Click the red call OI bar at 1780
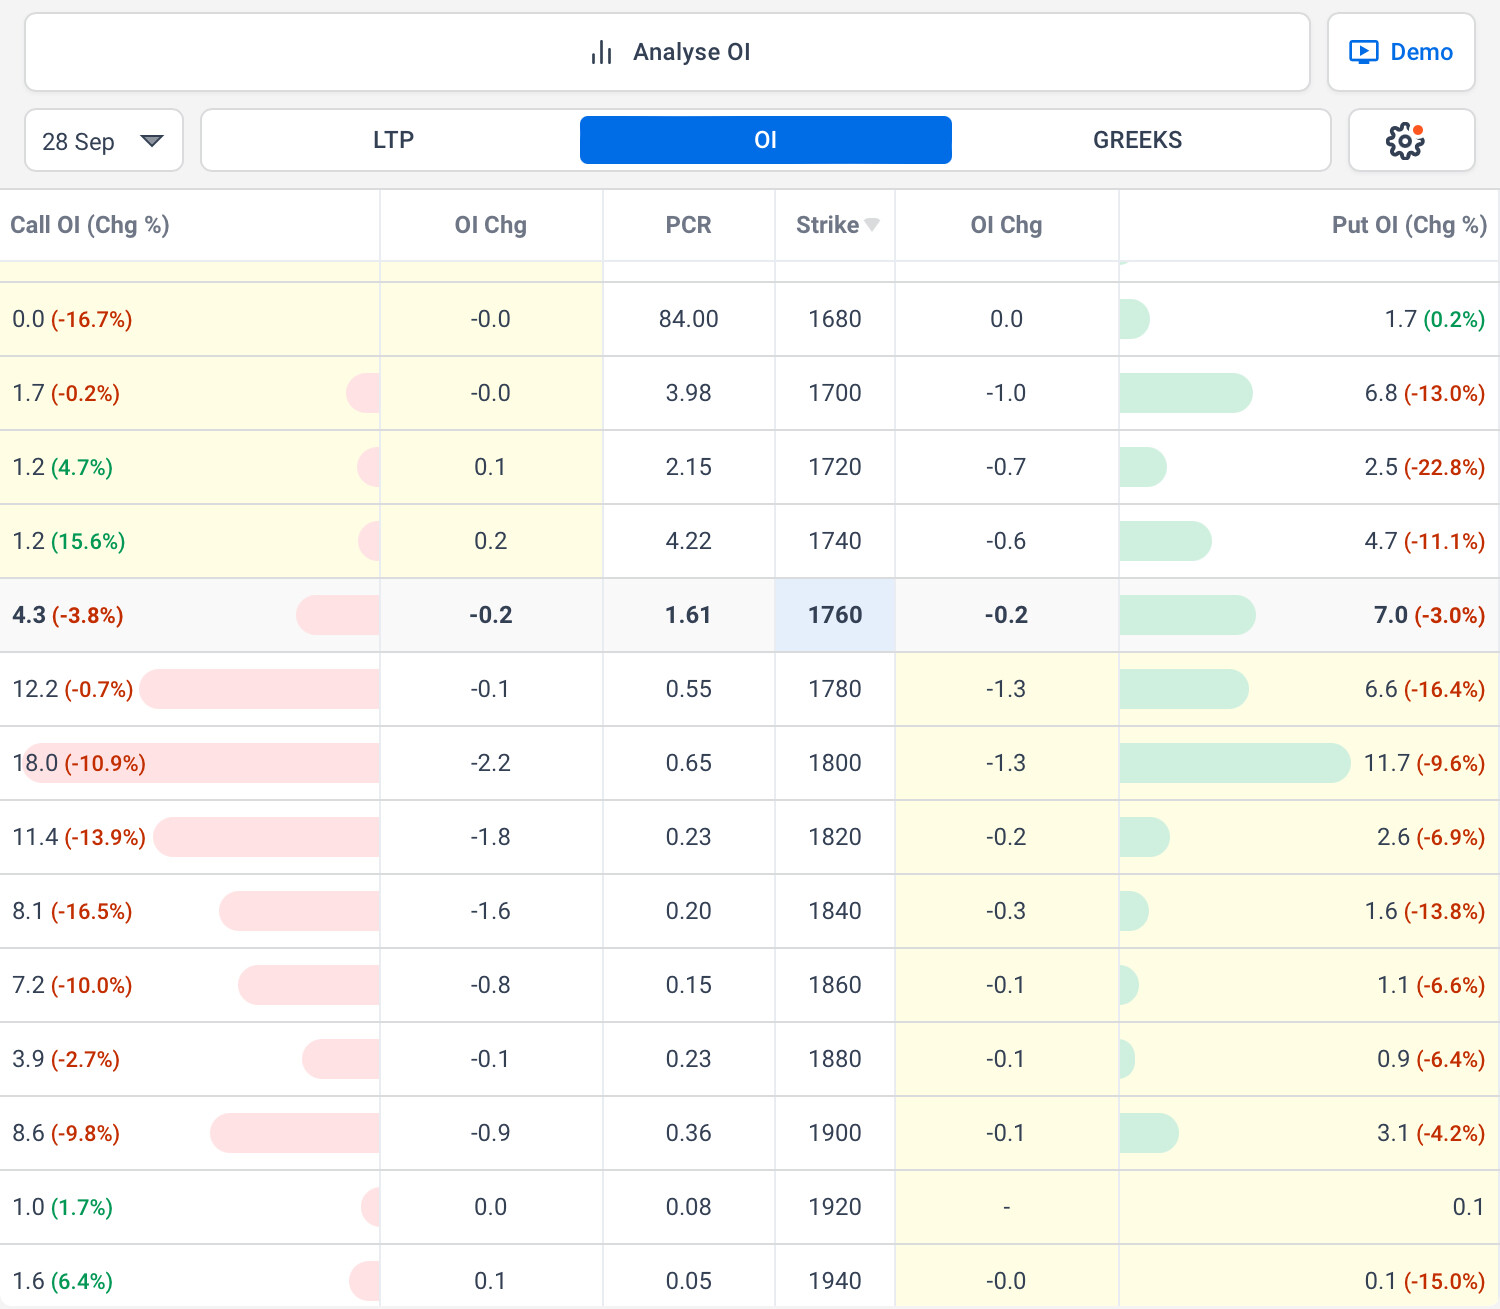The width and height of the screenshot is (1500, 1309). (260, 689)
